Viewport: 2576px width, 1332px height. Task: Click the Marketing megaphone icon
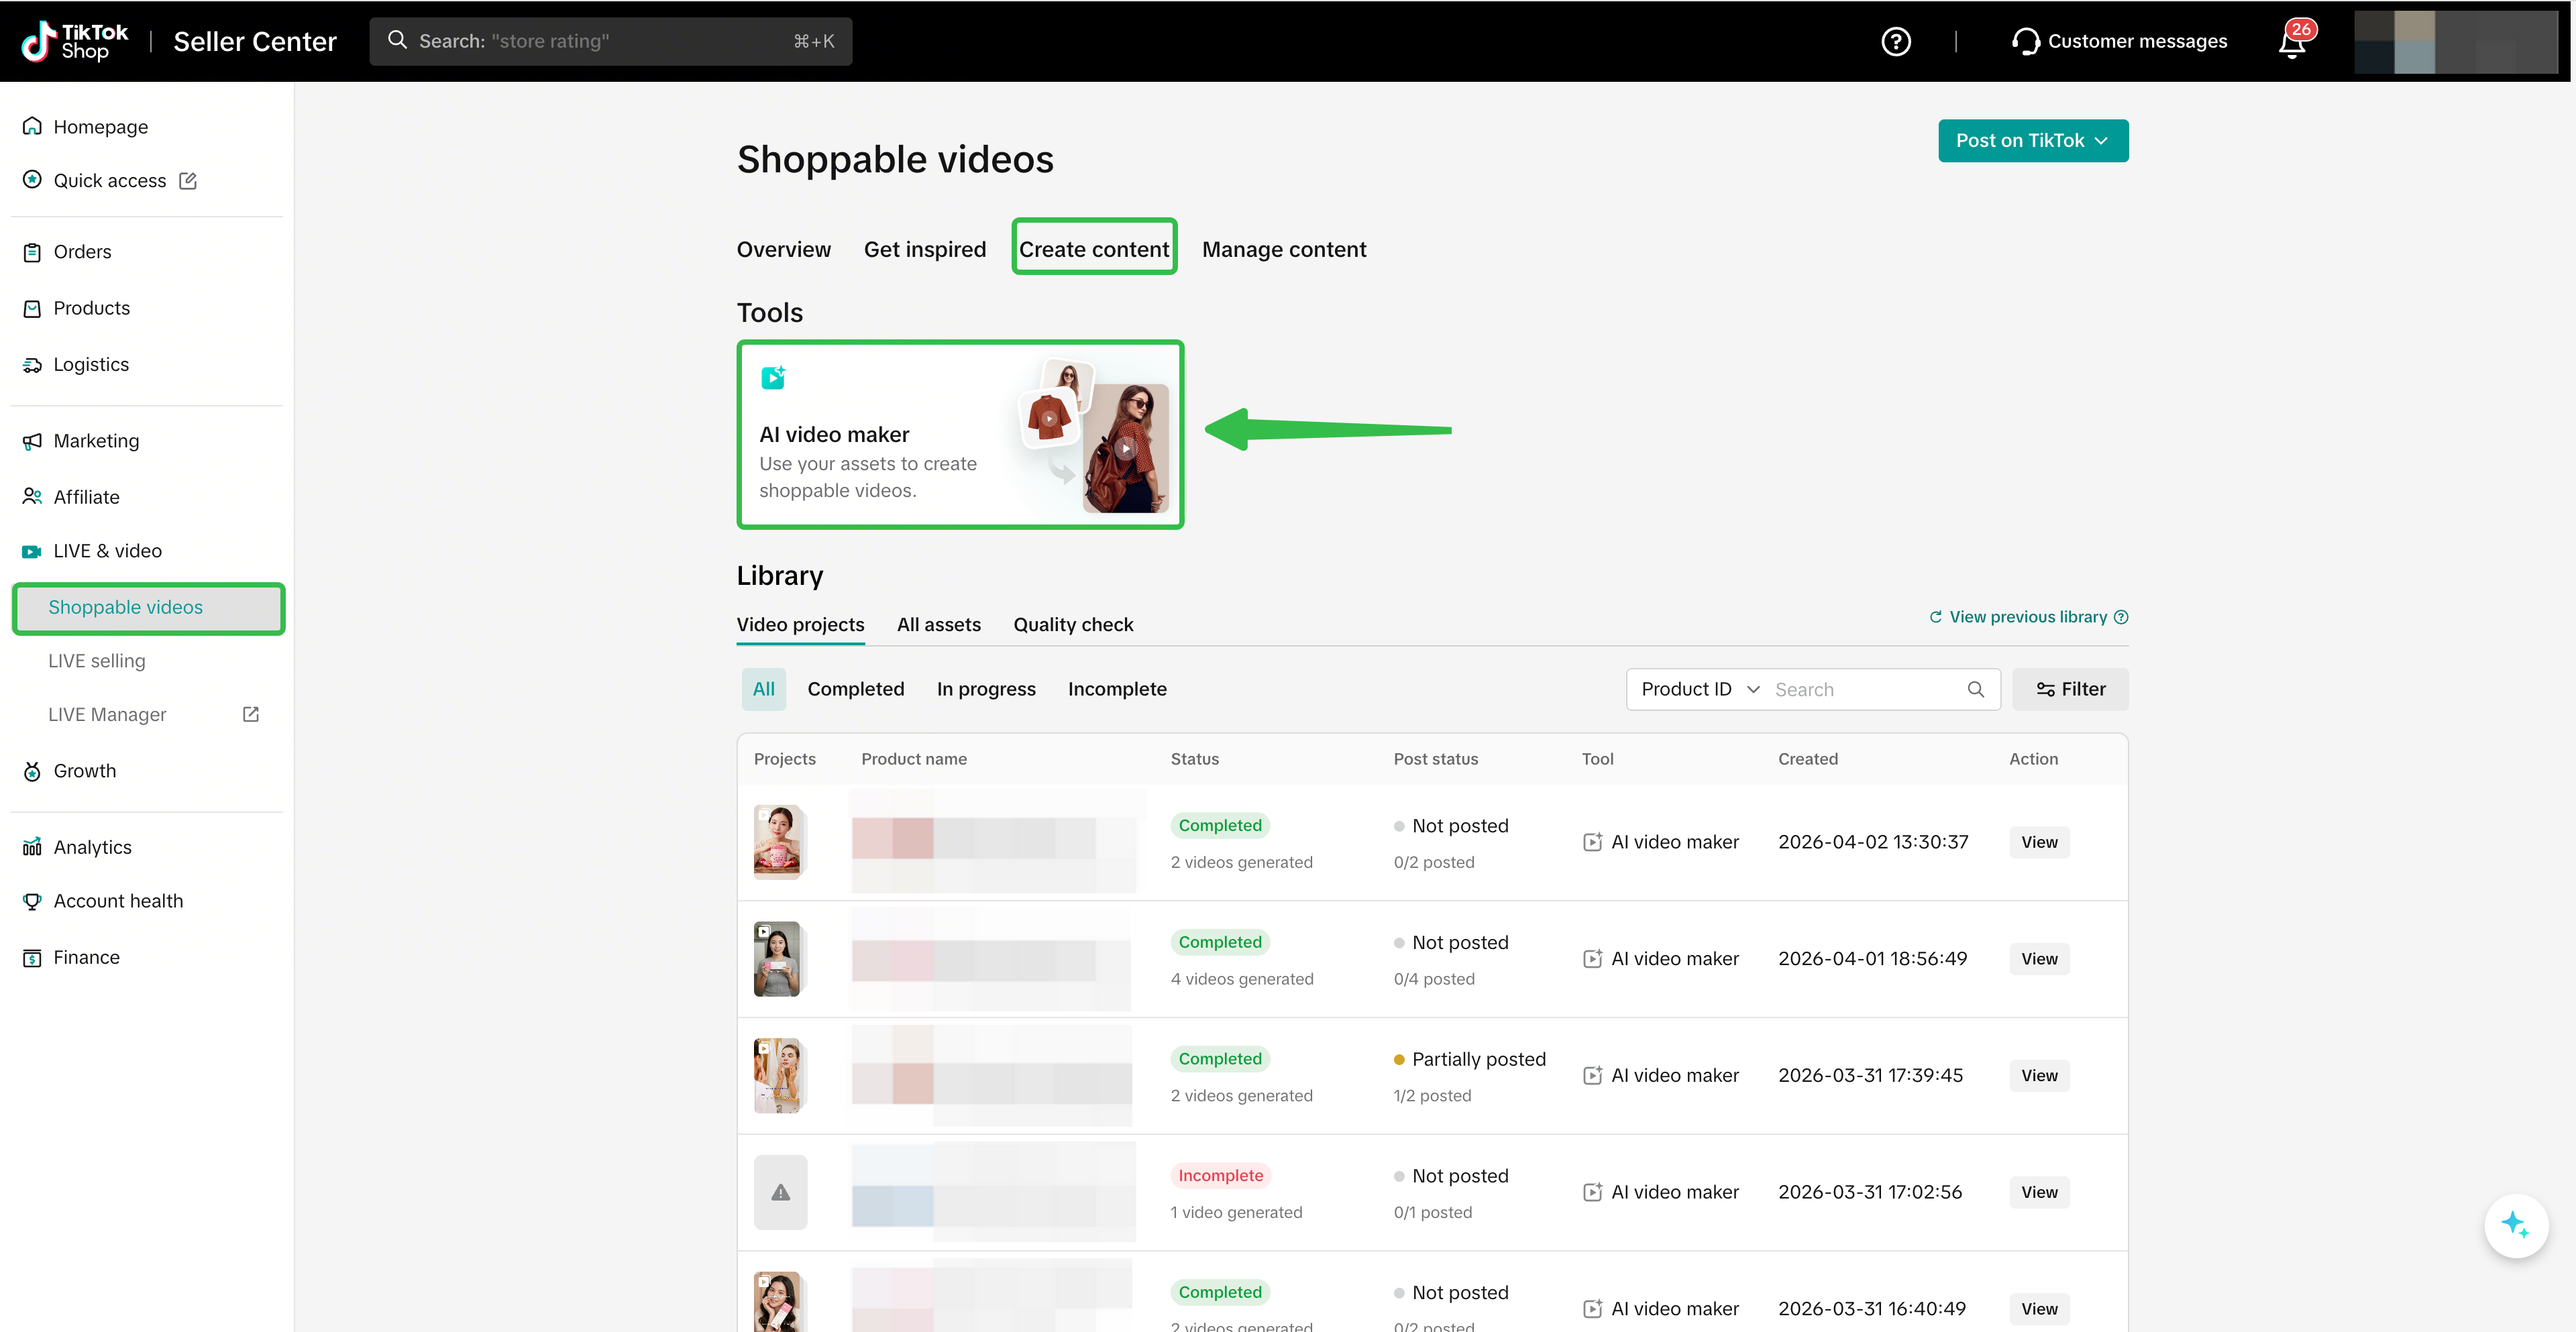coord(32,441)
